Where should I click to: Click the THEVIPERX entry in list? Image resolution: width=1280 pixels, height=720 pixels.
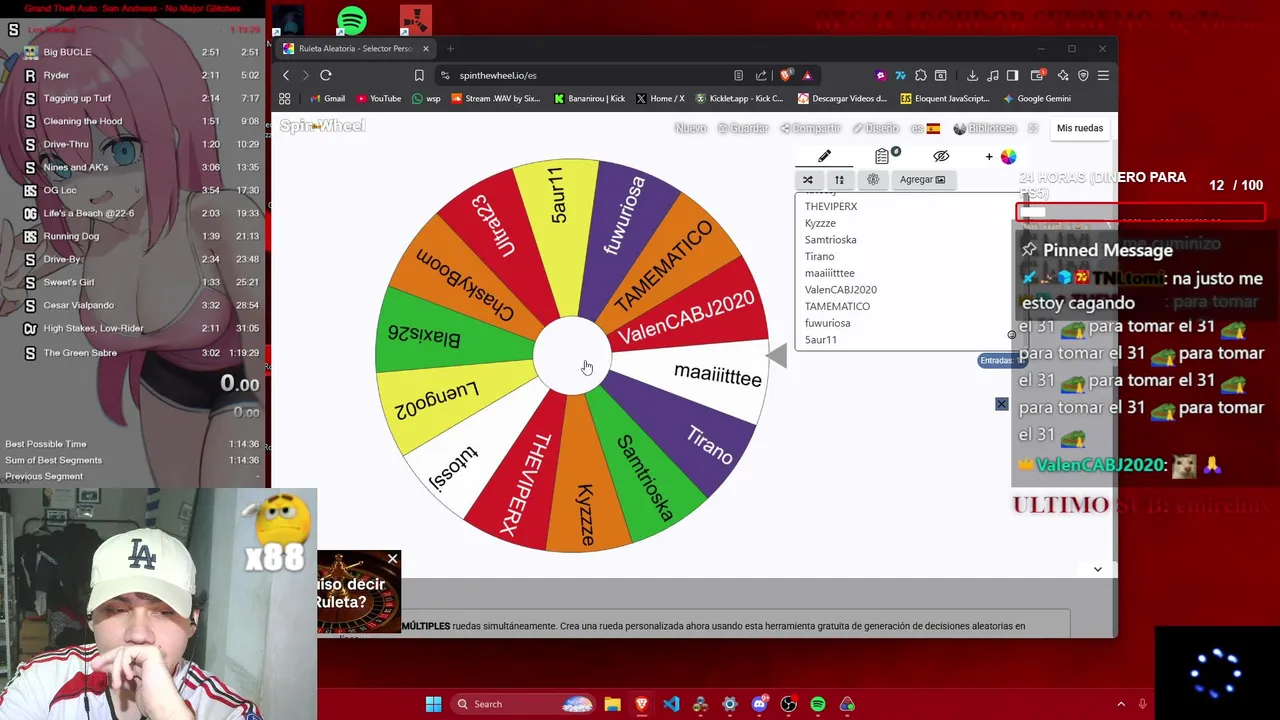point(831,206)
